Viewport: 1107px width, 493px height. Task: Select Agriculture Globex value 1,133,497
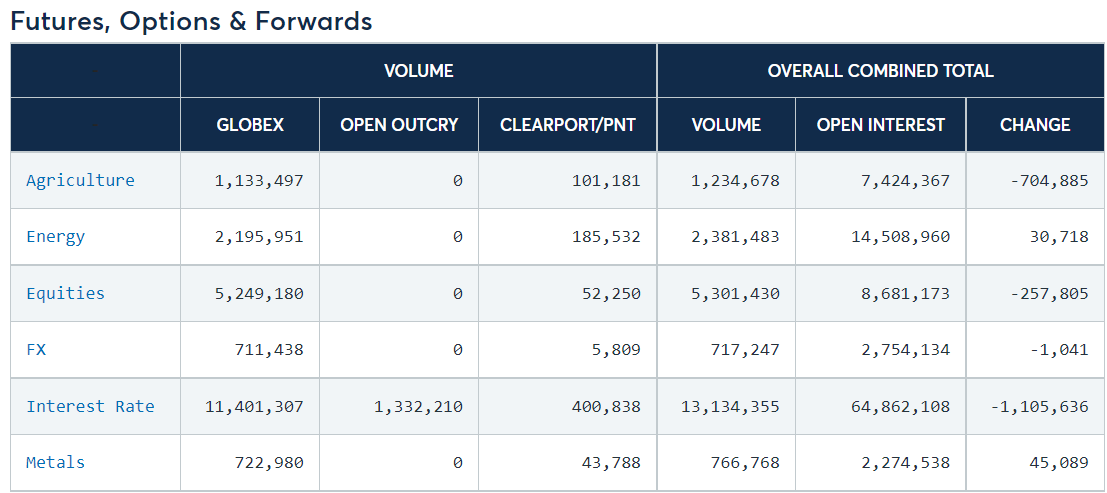pos(259,181)
